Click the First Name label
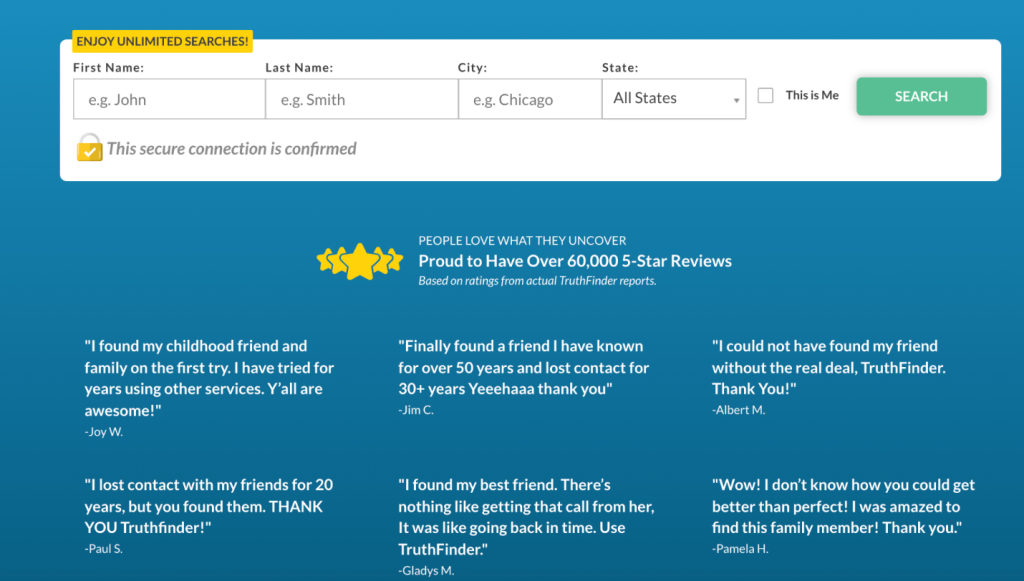 tap(108, 67)
